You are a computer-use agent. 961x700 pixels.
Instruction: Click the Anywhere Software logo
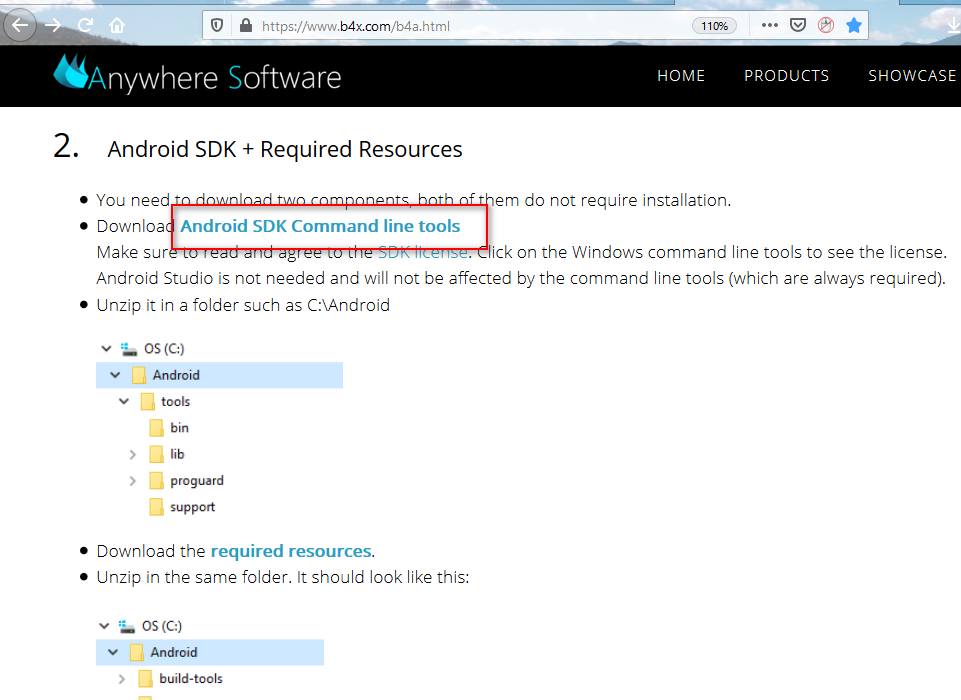pos(197,76)
